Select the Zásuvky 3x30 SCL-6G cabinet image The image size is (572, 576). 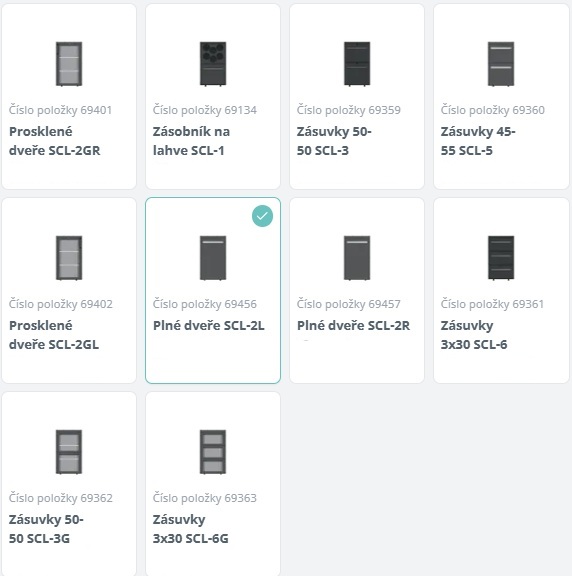213,452
